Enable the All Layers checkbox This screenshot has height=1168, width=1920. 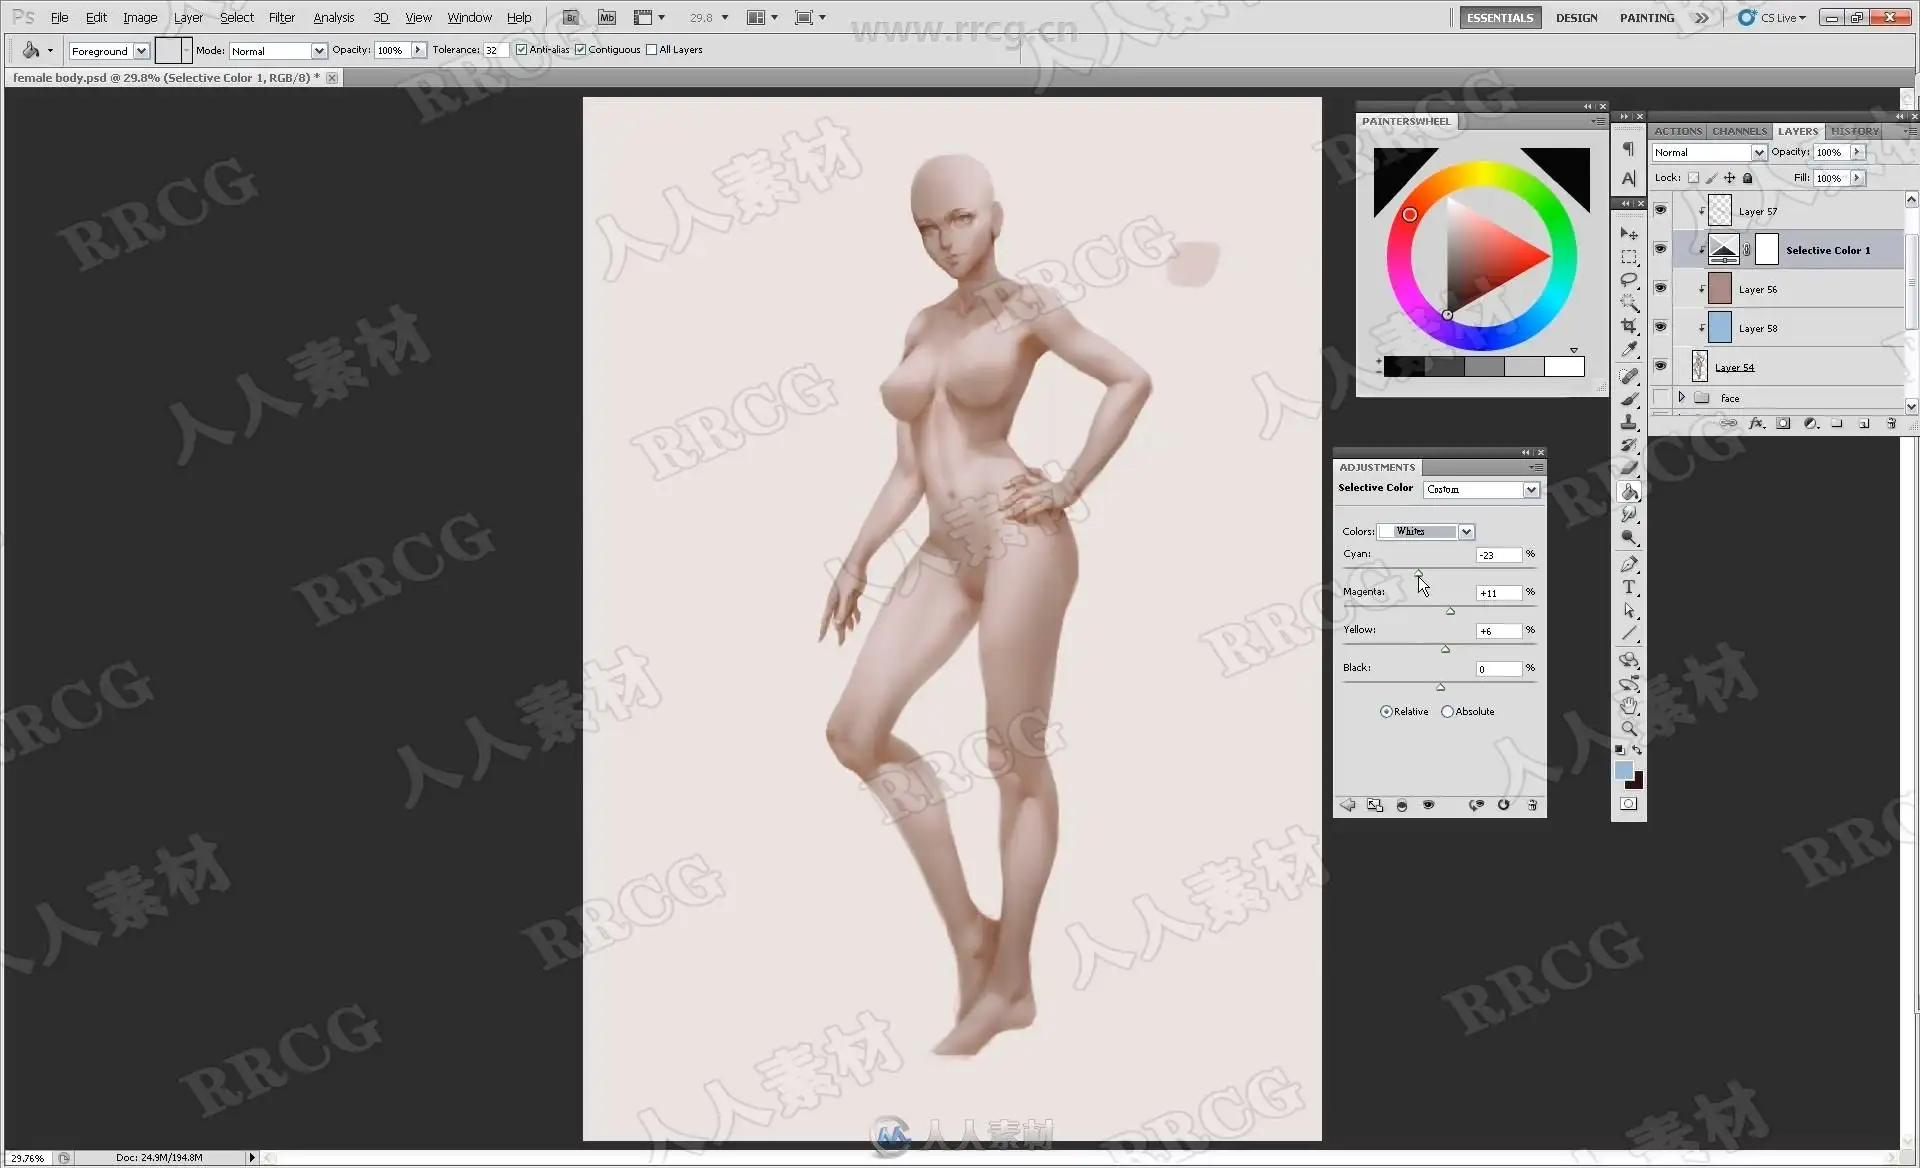[652, 50]
